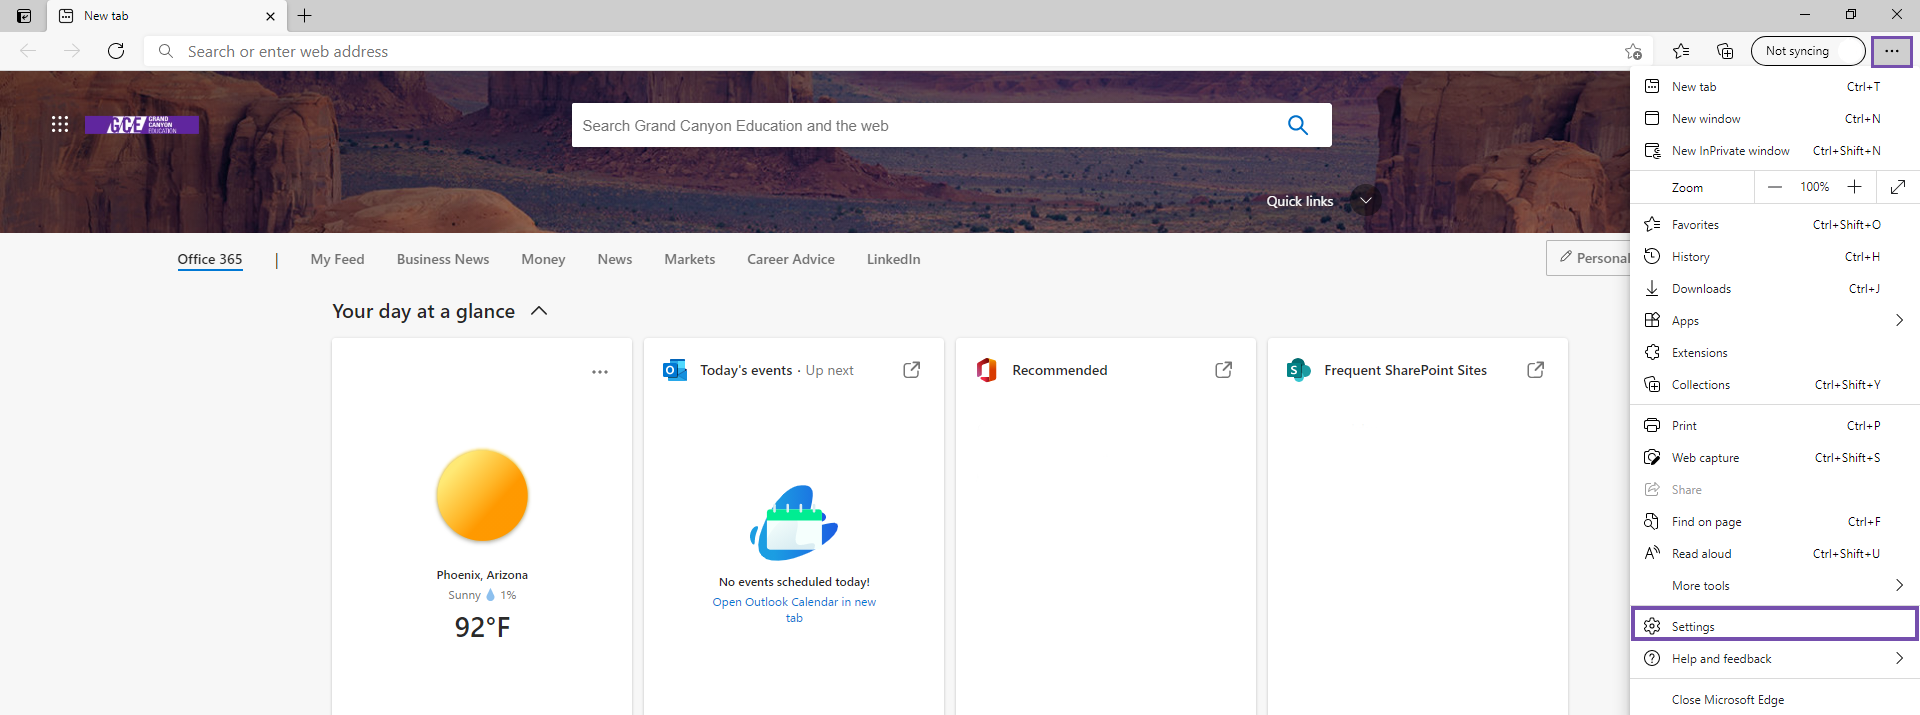The image size is (1920, 715).
Task: Open Downloads from the menu
Action: (1774, 289)
